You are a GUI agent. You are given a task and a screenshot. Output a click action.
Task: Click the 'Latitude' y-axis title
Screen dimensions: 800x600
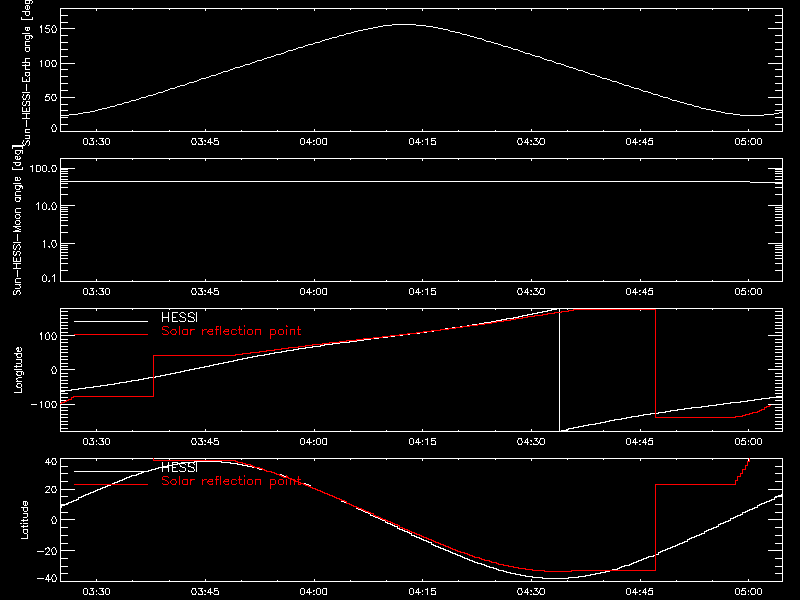[24, 520]
